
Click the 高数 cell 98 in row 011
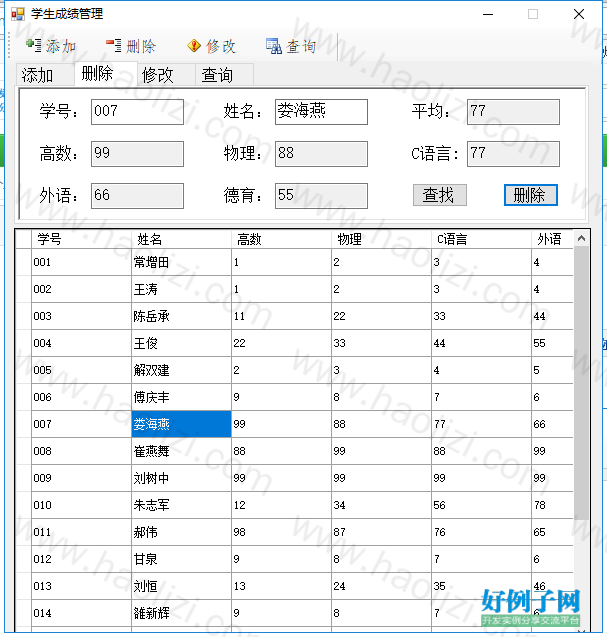[281, 532]
